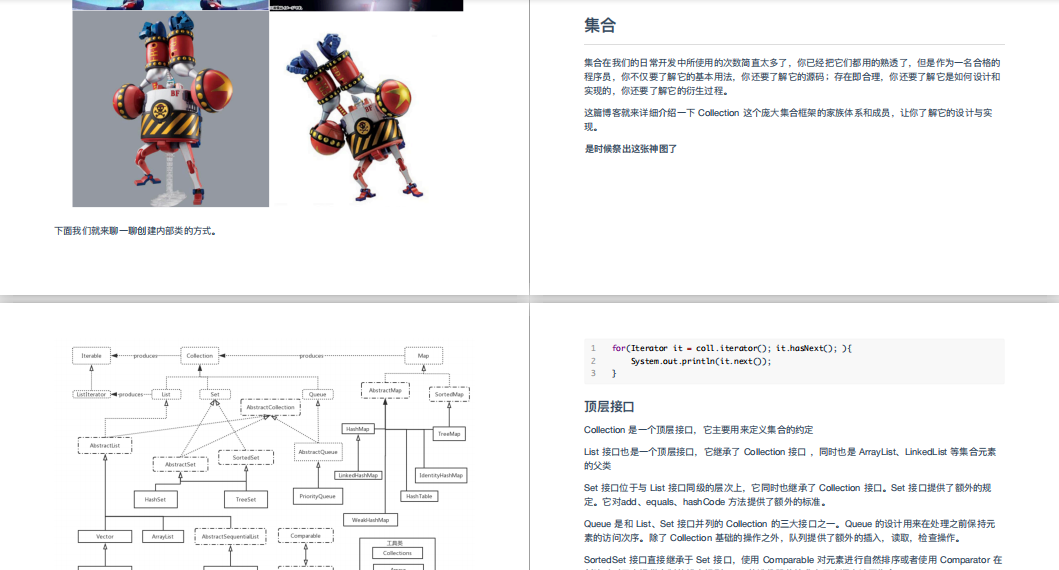Viewport: 1059px width, 570px height.
Task: Click the PriorityQueue box in the diagram
Action: tap(317, 496)
